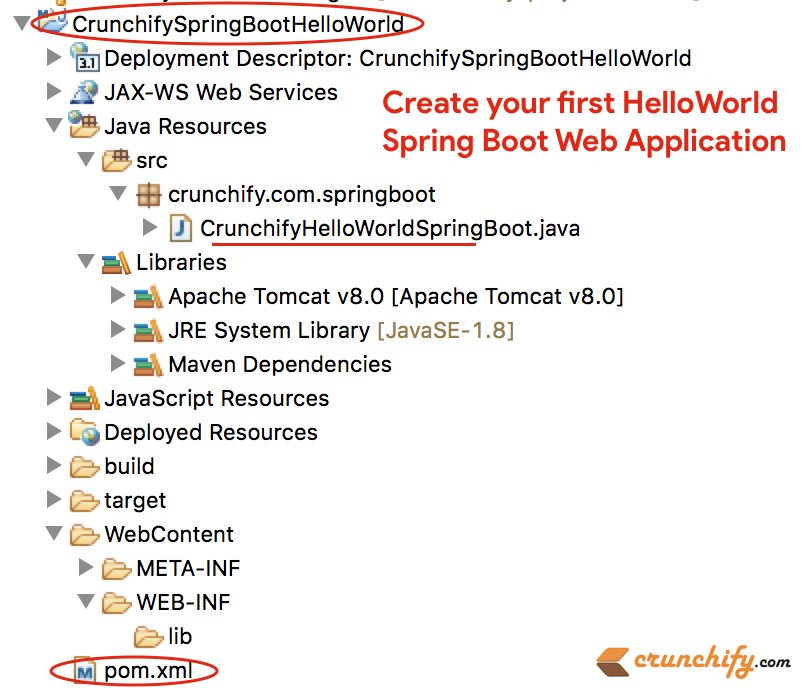The height and width of the screenshot is (688, 806).
Task: Collapse the WebContent folder arrow
Action: click(x=53, y=535)
